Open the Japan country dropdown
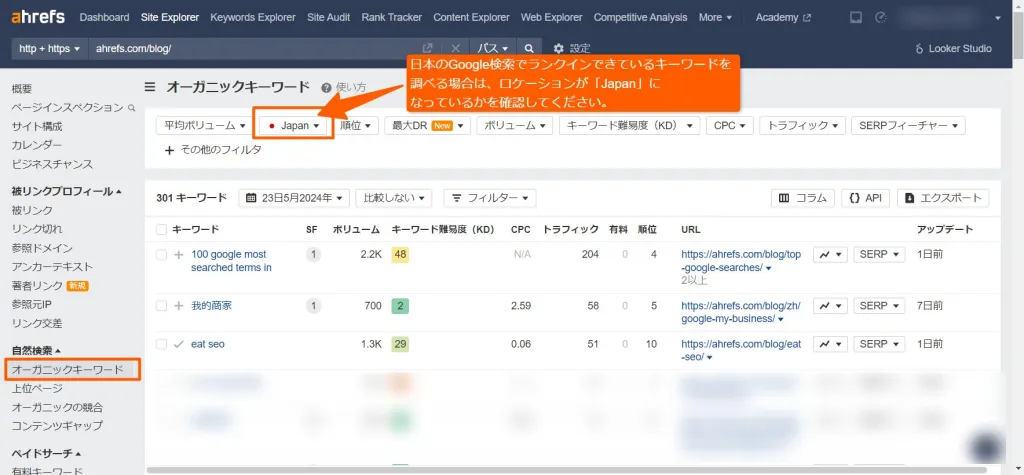Viewport: 1024px width, 475px height. 293,125
